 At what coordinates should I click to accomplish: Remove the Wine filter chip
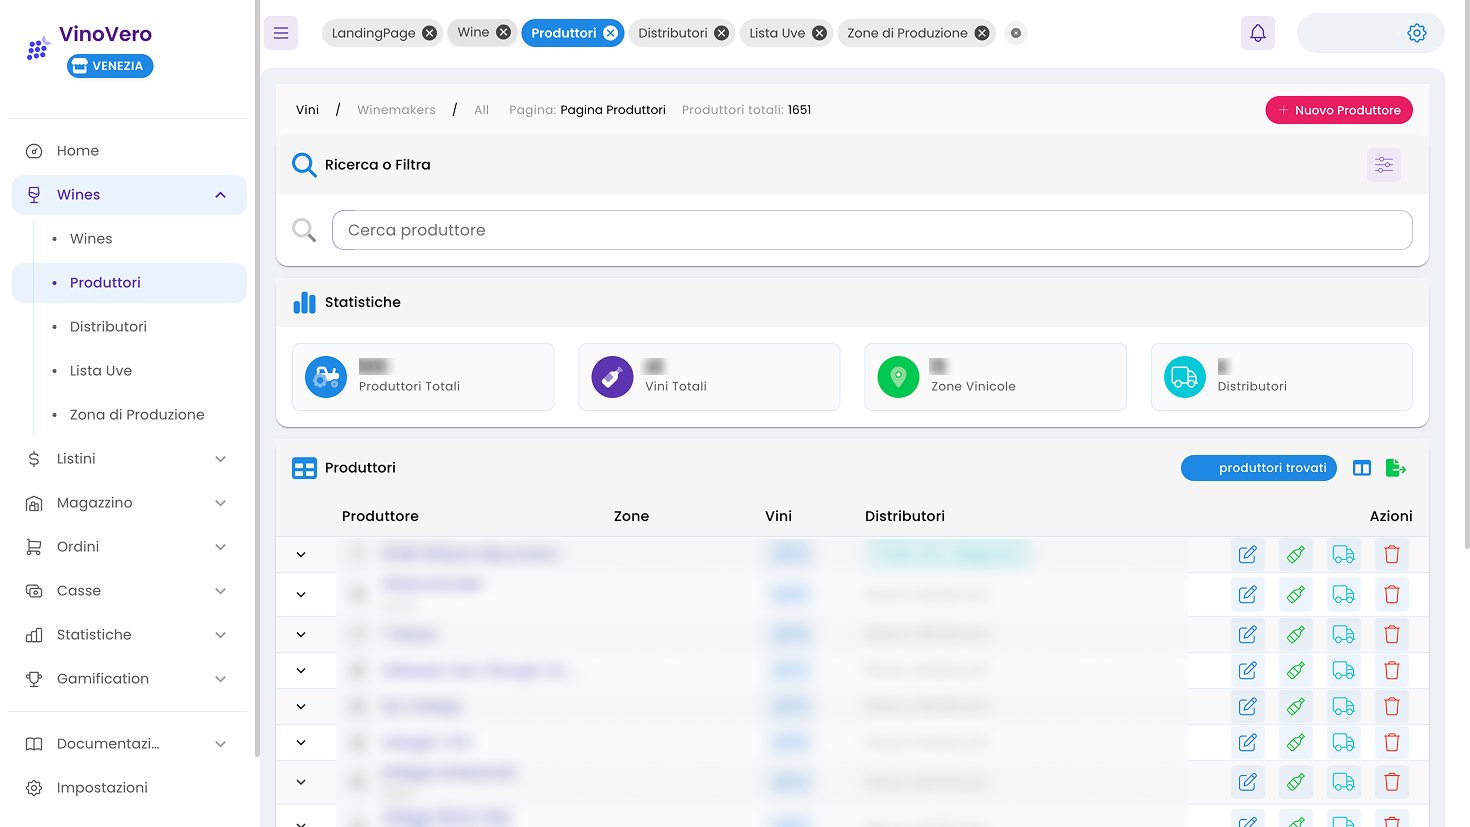pyautogui.click(x=503, y=31)
